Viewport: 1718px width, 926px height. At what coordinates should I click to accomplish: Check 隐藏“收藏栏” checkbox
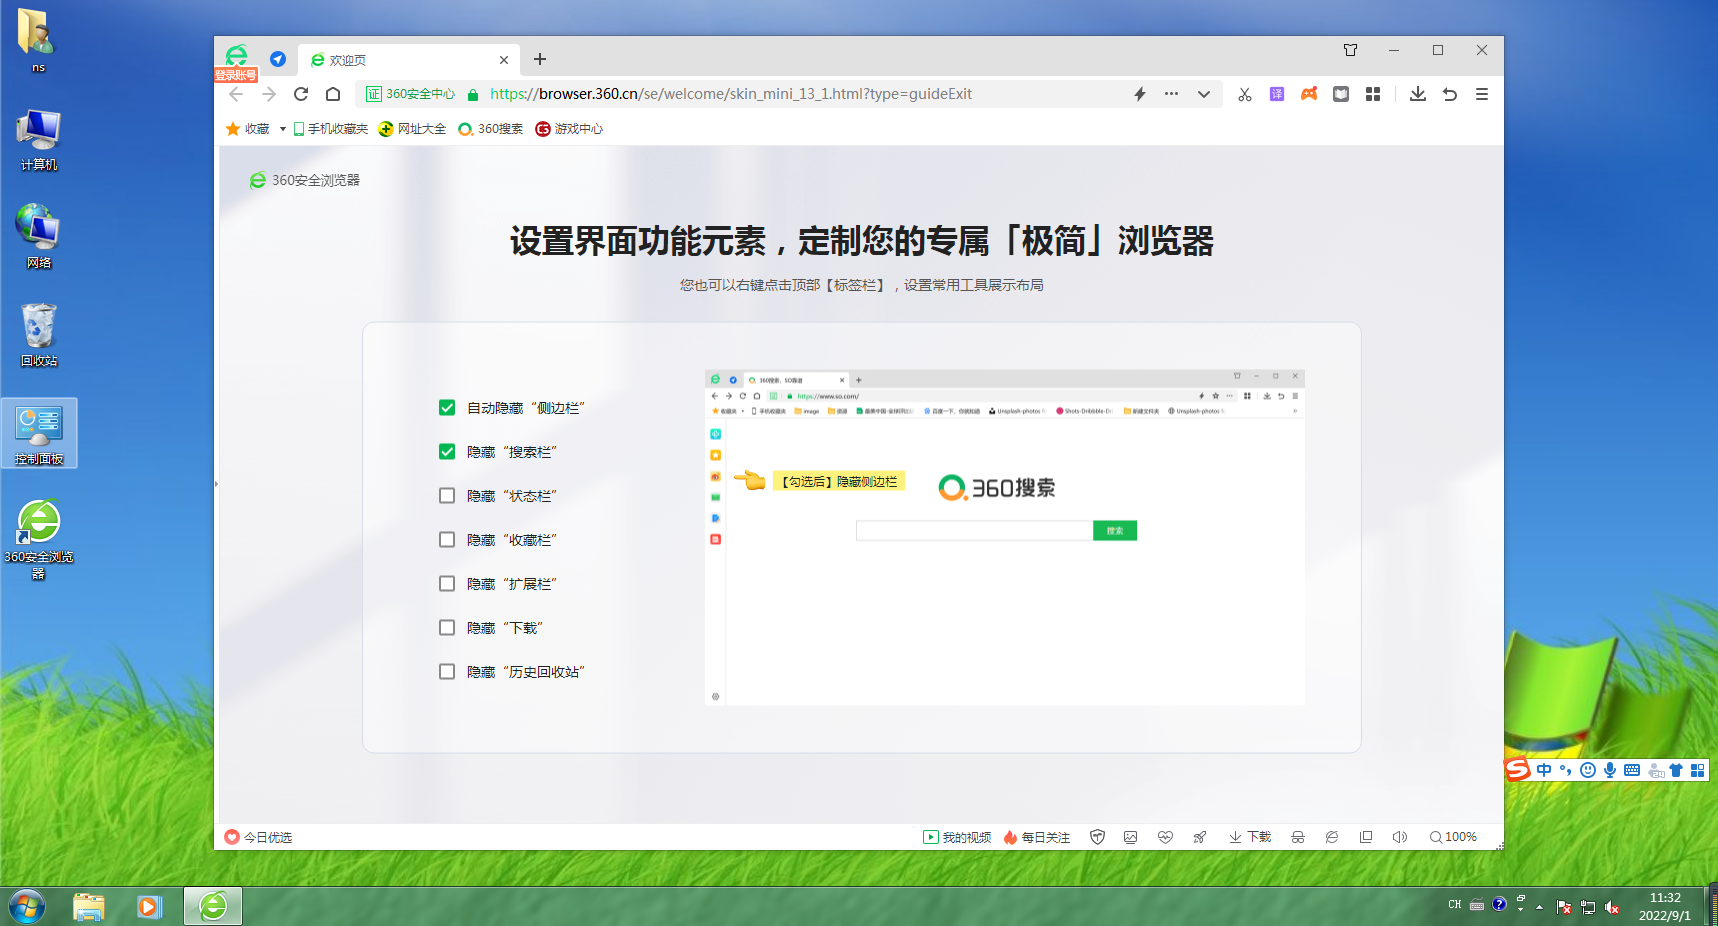[447, 540]
